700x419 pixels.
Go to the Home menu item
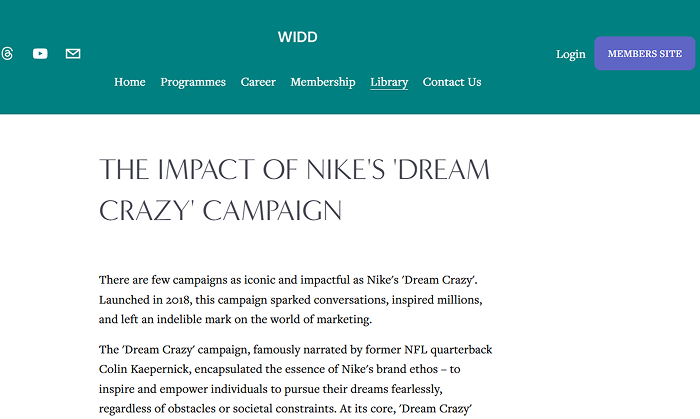(130, 82)
